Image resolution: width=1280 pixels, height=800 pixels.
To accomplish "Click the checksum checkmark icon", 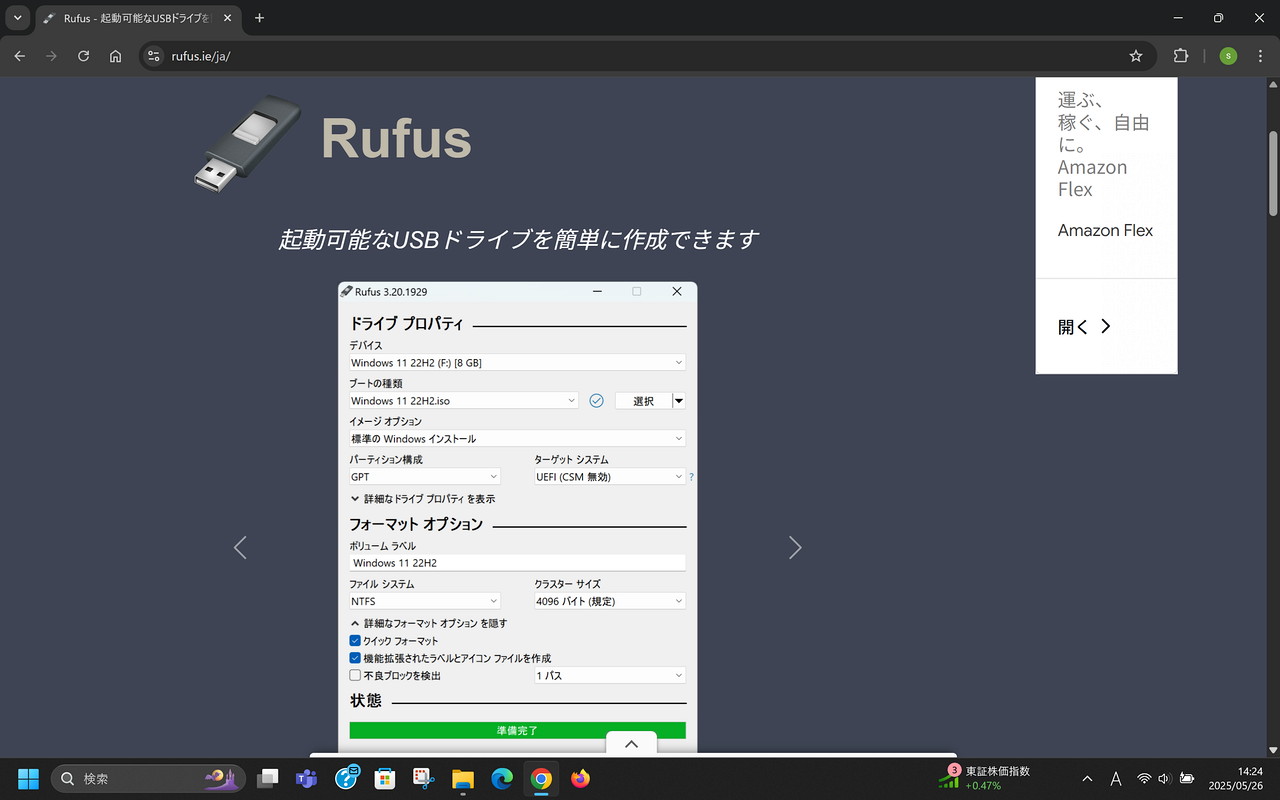I will [x=597, y=401].
